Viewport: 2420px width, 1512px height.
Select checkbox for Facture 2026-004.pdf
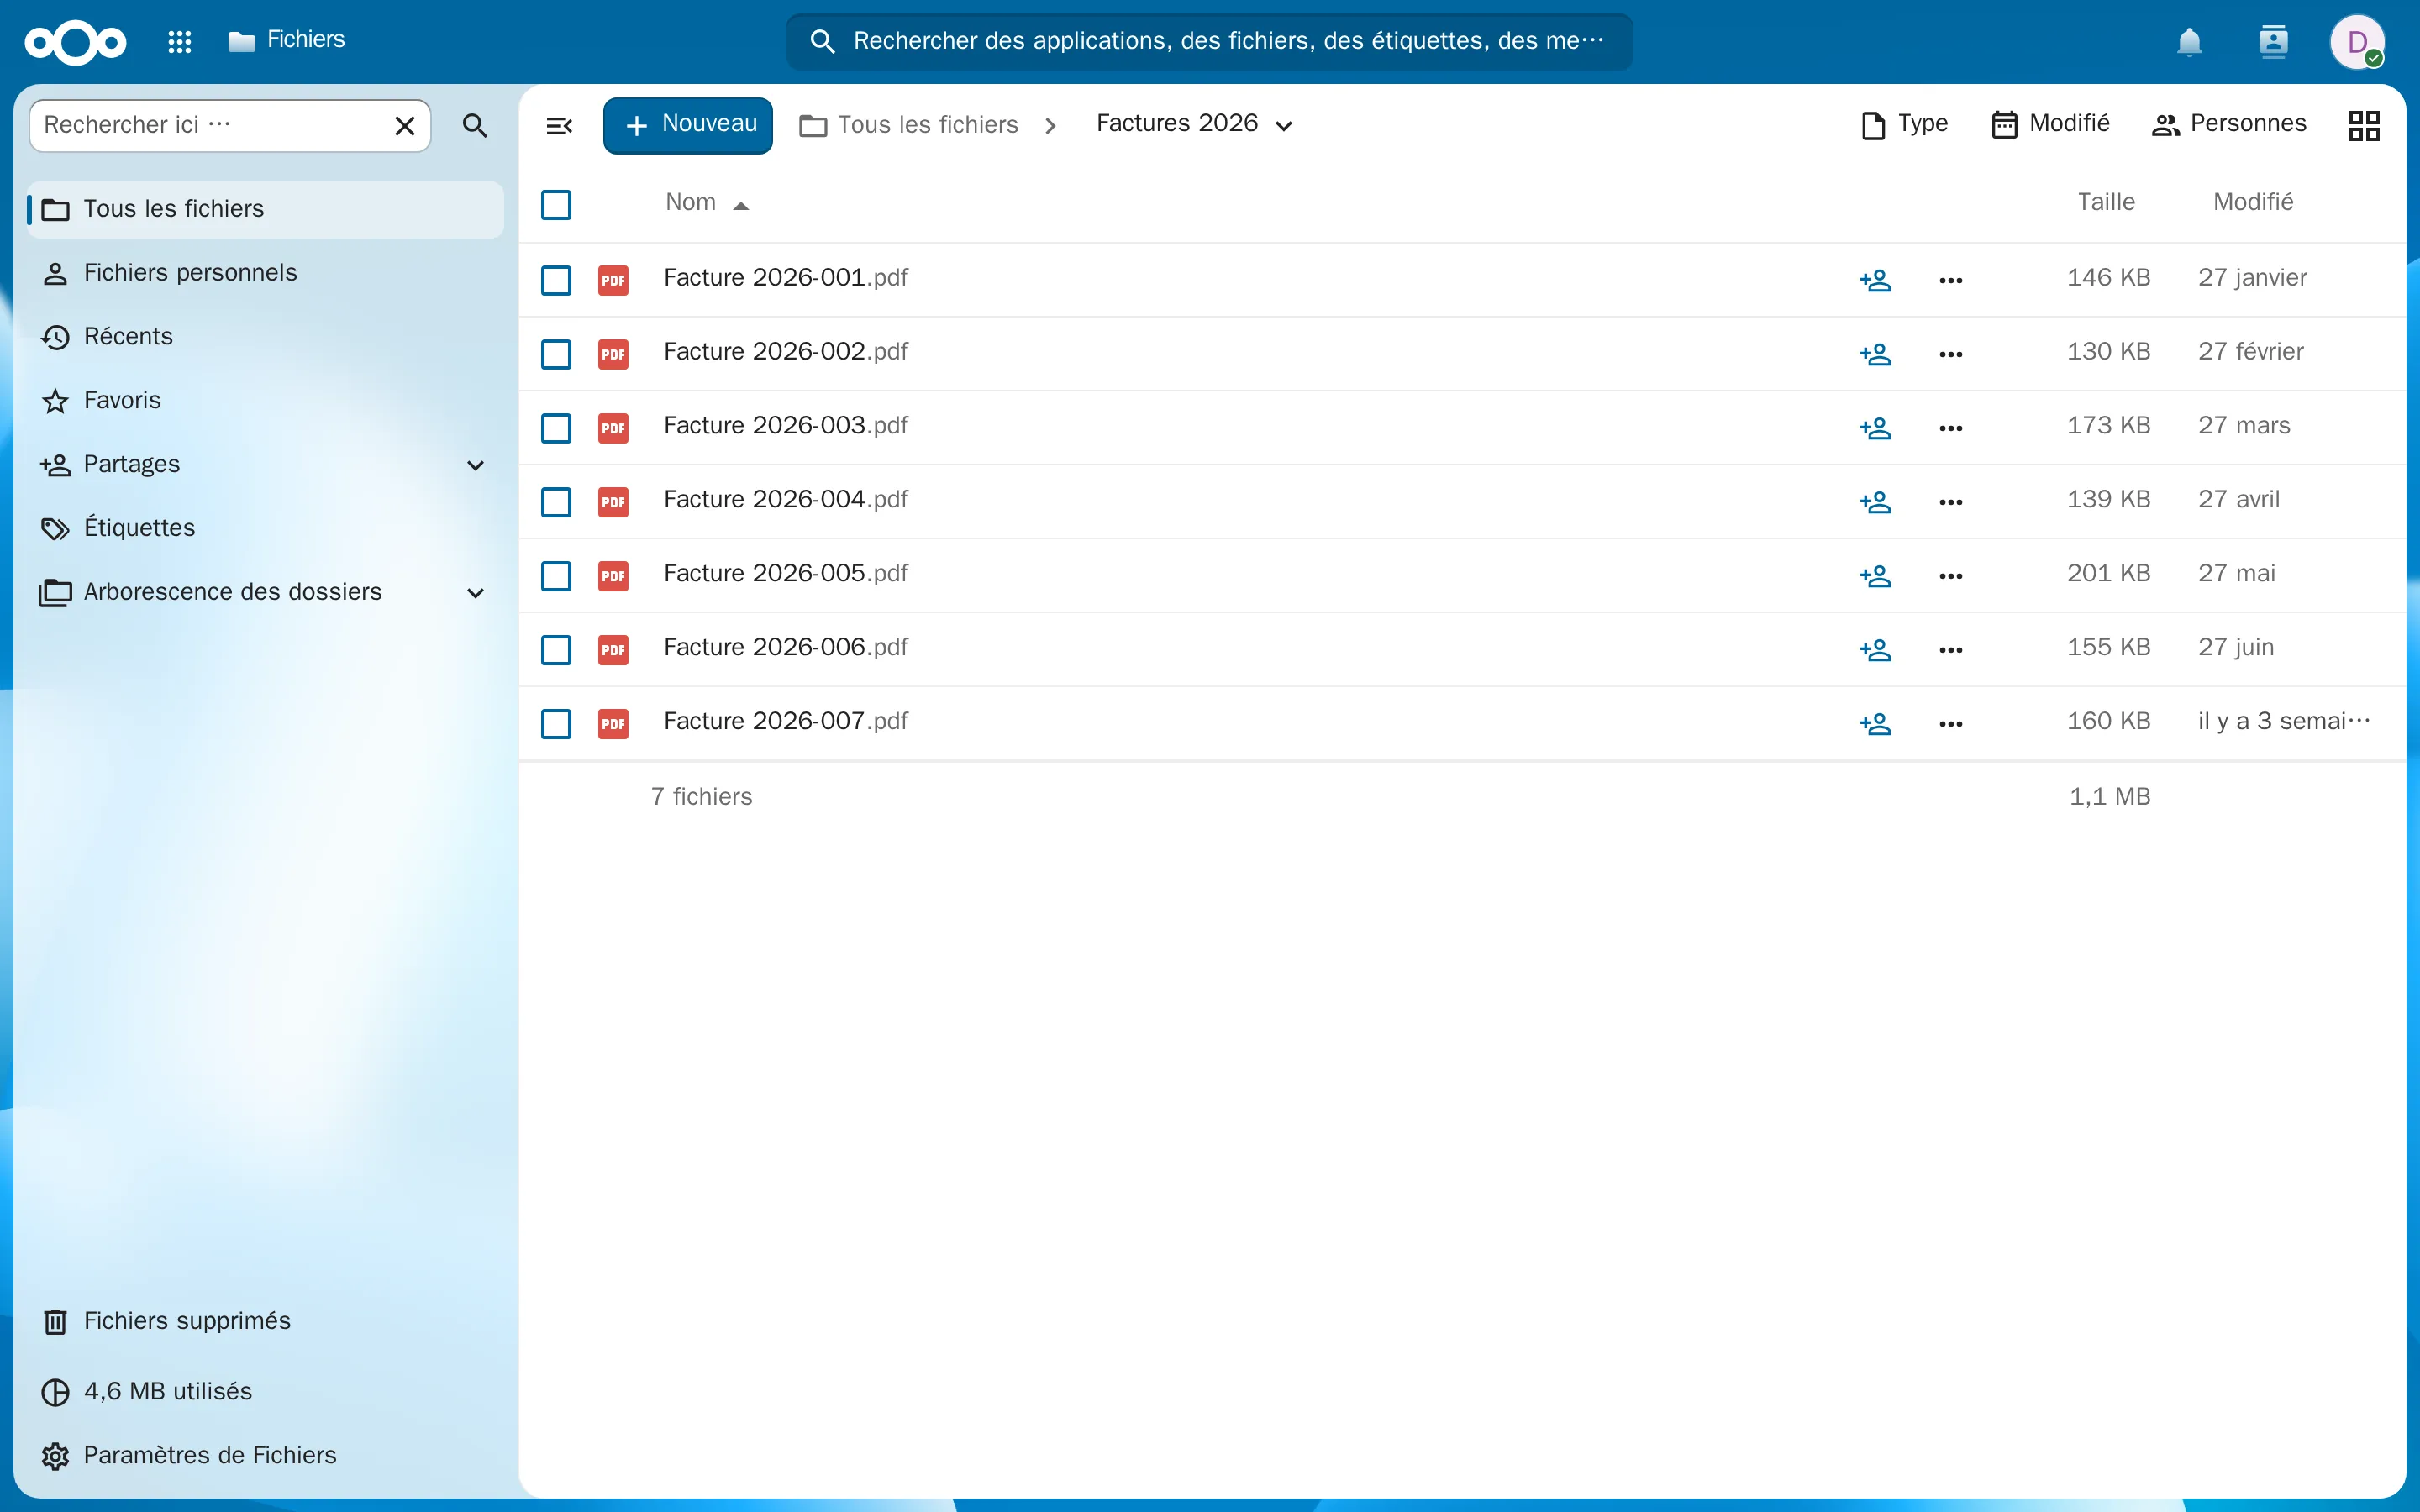click(x=556, y=502)
